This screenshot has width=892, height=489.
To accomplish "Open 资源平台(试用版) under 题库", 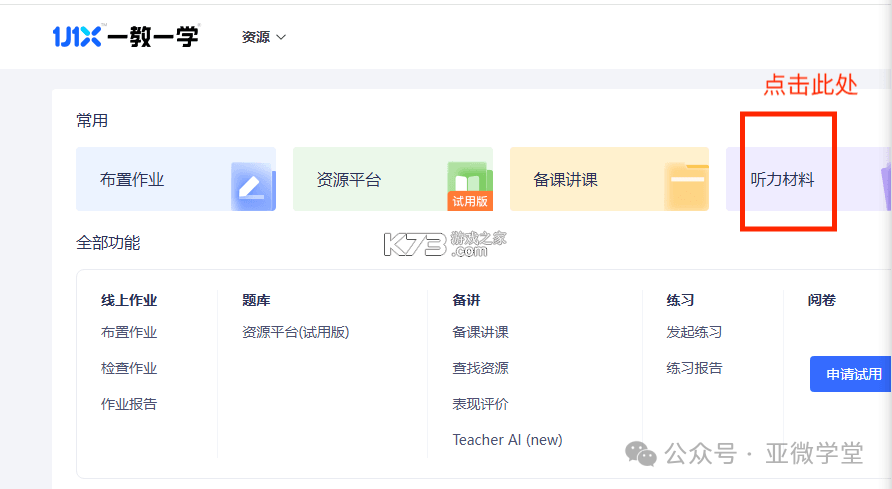I will (x=295, y=332).
